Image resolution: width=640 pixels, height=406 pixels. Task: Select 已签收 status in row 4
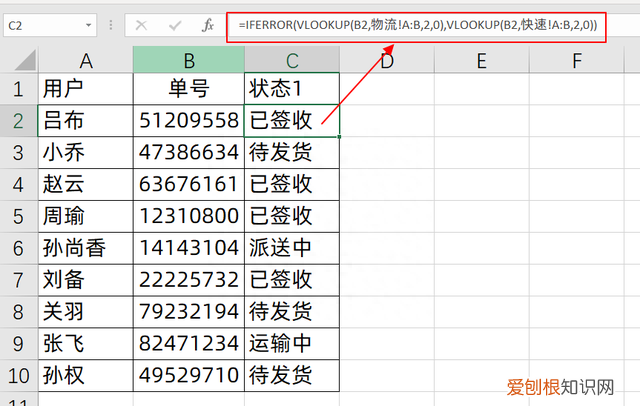click(292, 184)
